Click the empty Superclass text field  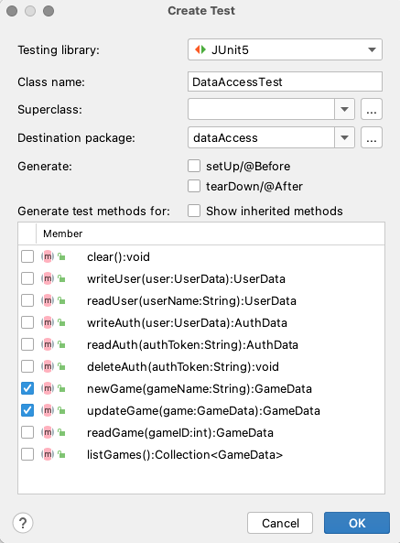coord(261,109)
